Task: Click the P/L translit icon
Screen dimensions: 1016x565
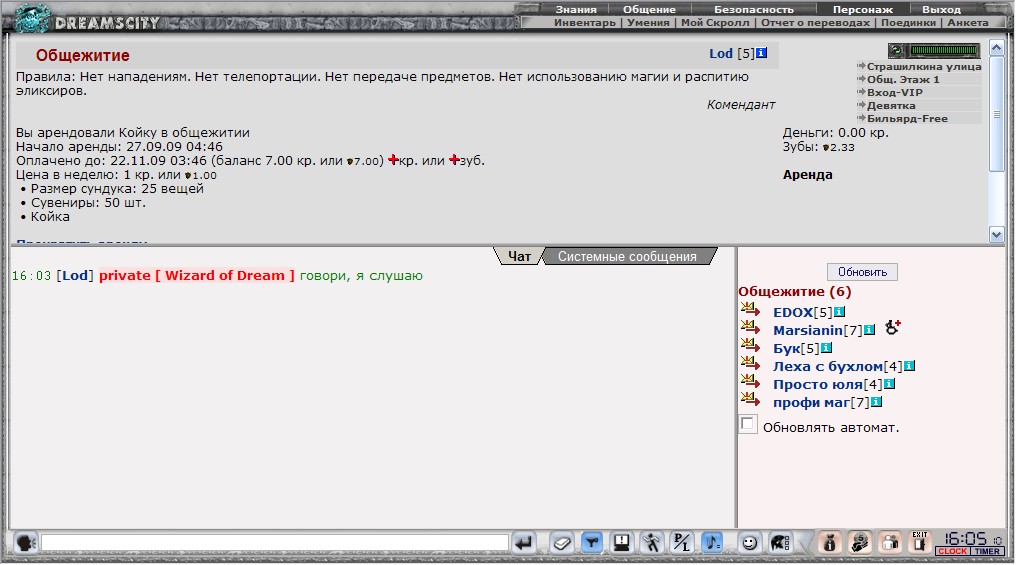Action: [x=681, y=542]
